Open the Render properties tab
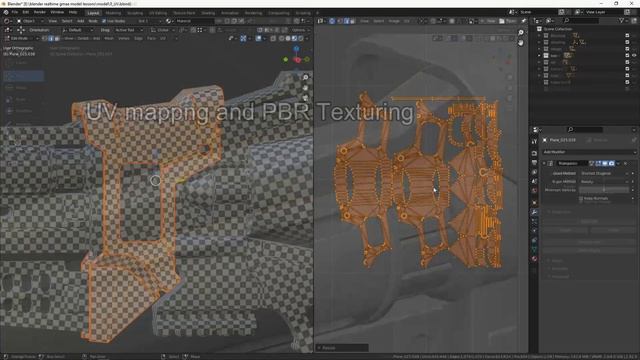This screenshot has width=640, height=360. tap(534, 153)
